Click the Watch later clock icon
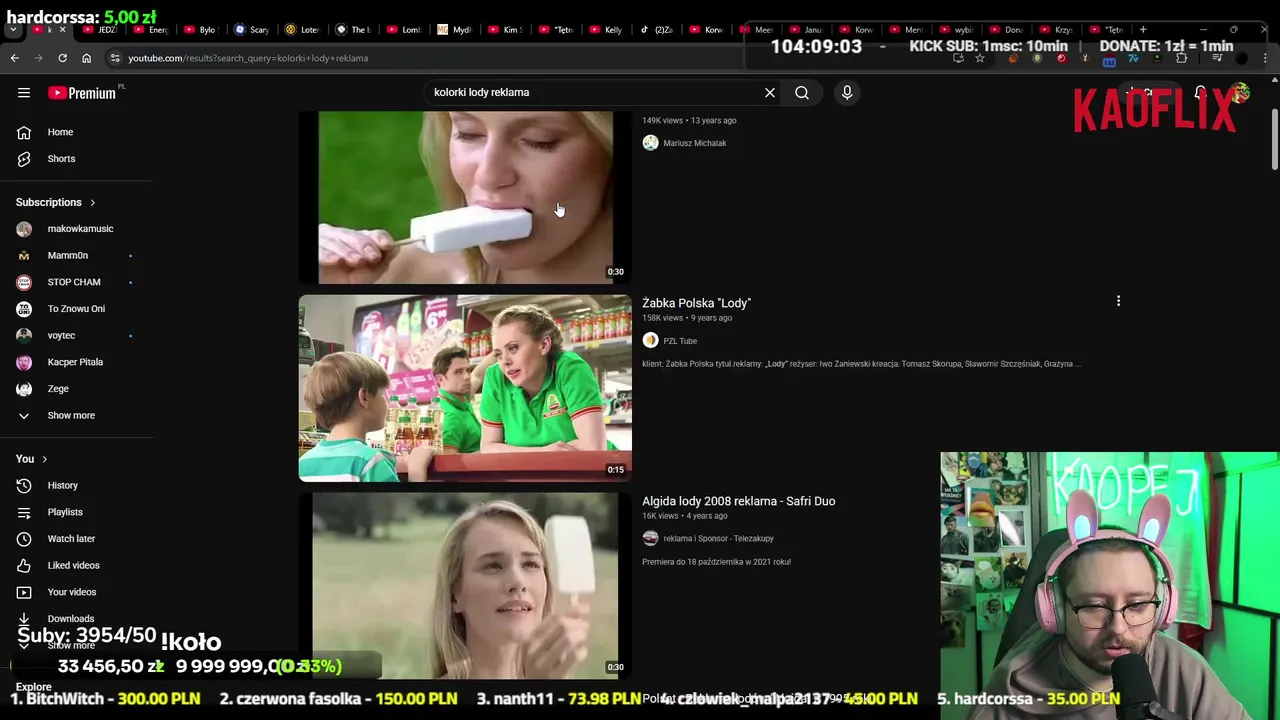 [x=24, y=539]
